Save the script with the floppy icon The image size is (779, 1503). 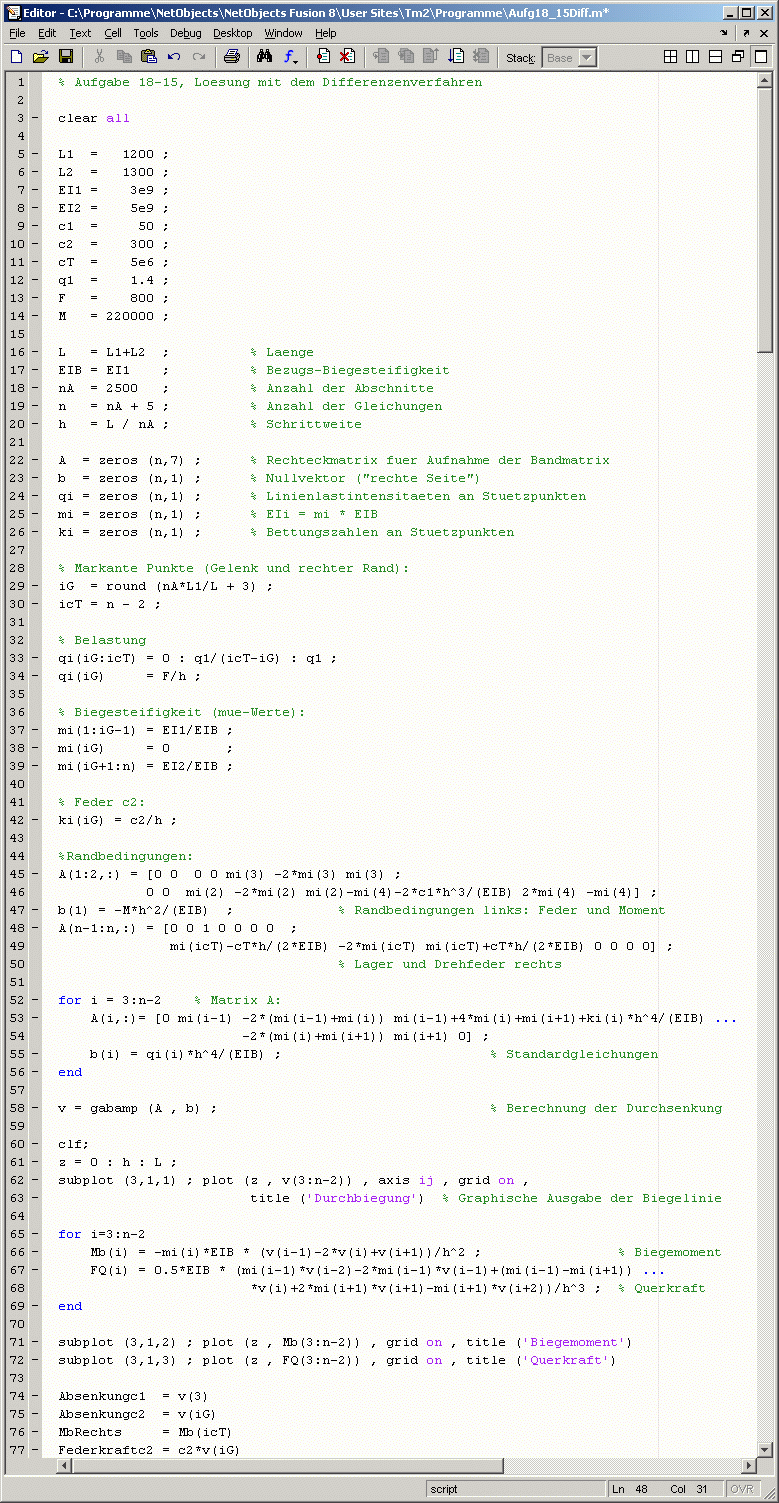(x=65, y=57)
